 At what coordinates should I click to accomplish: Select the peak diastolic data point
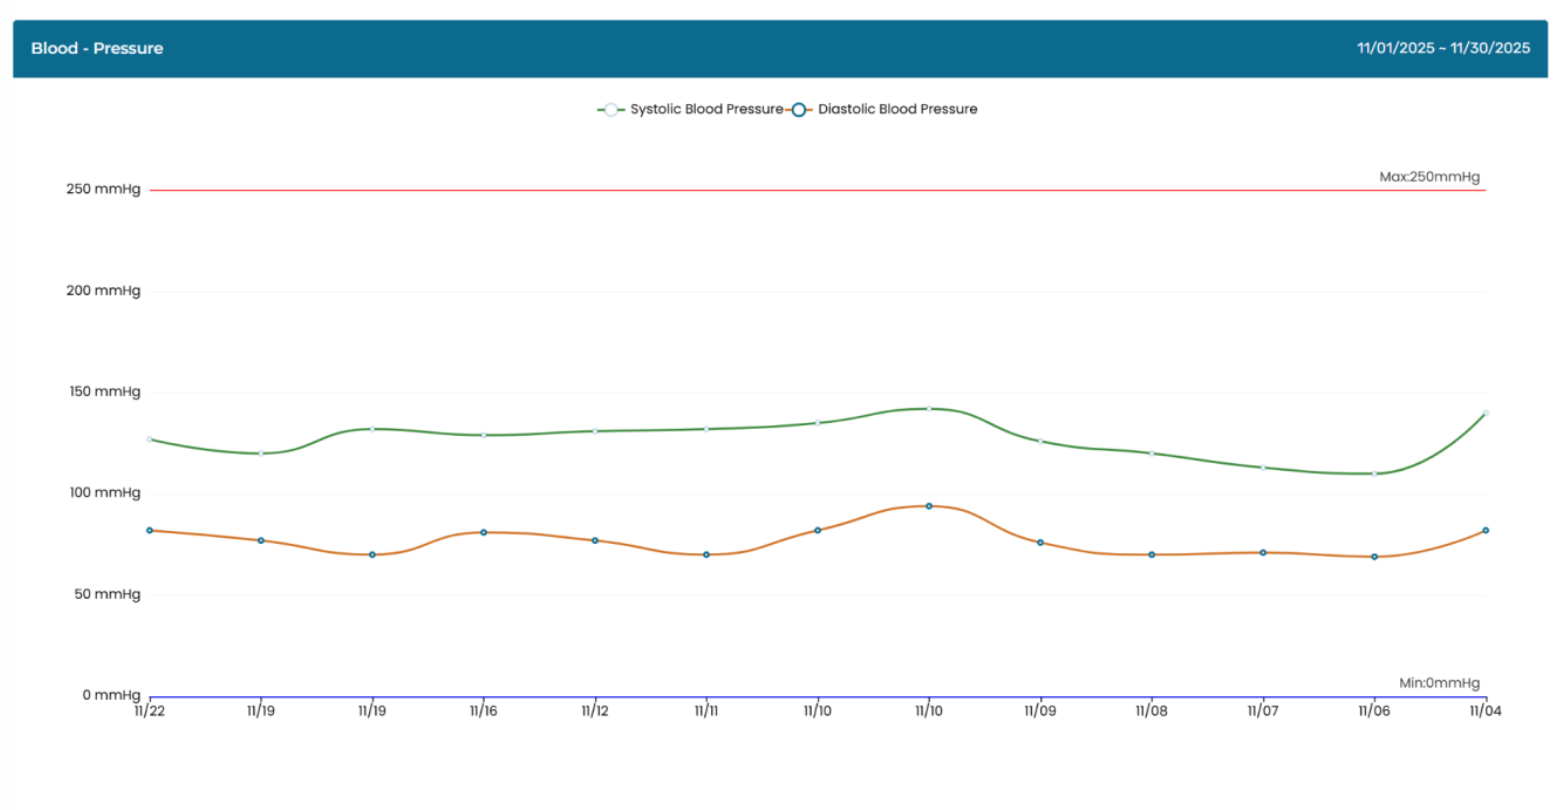pyautogui.click(x=929, y=506)
